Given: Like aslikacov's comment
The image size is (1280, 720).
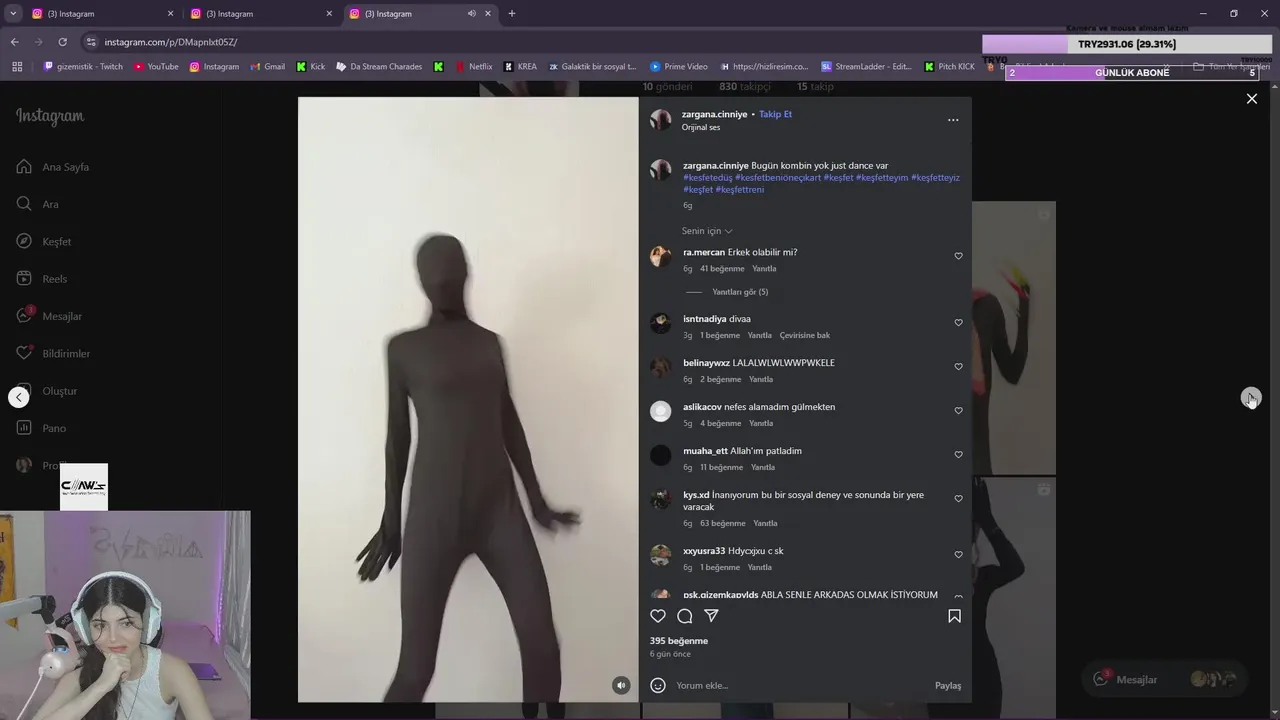Looking at the screenshot, I should (x=958, y=410).
